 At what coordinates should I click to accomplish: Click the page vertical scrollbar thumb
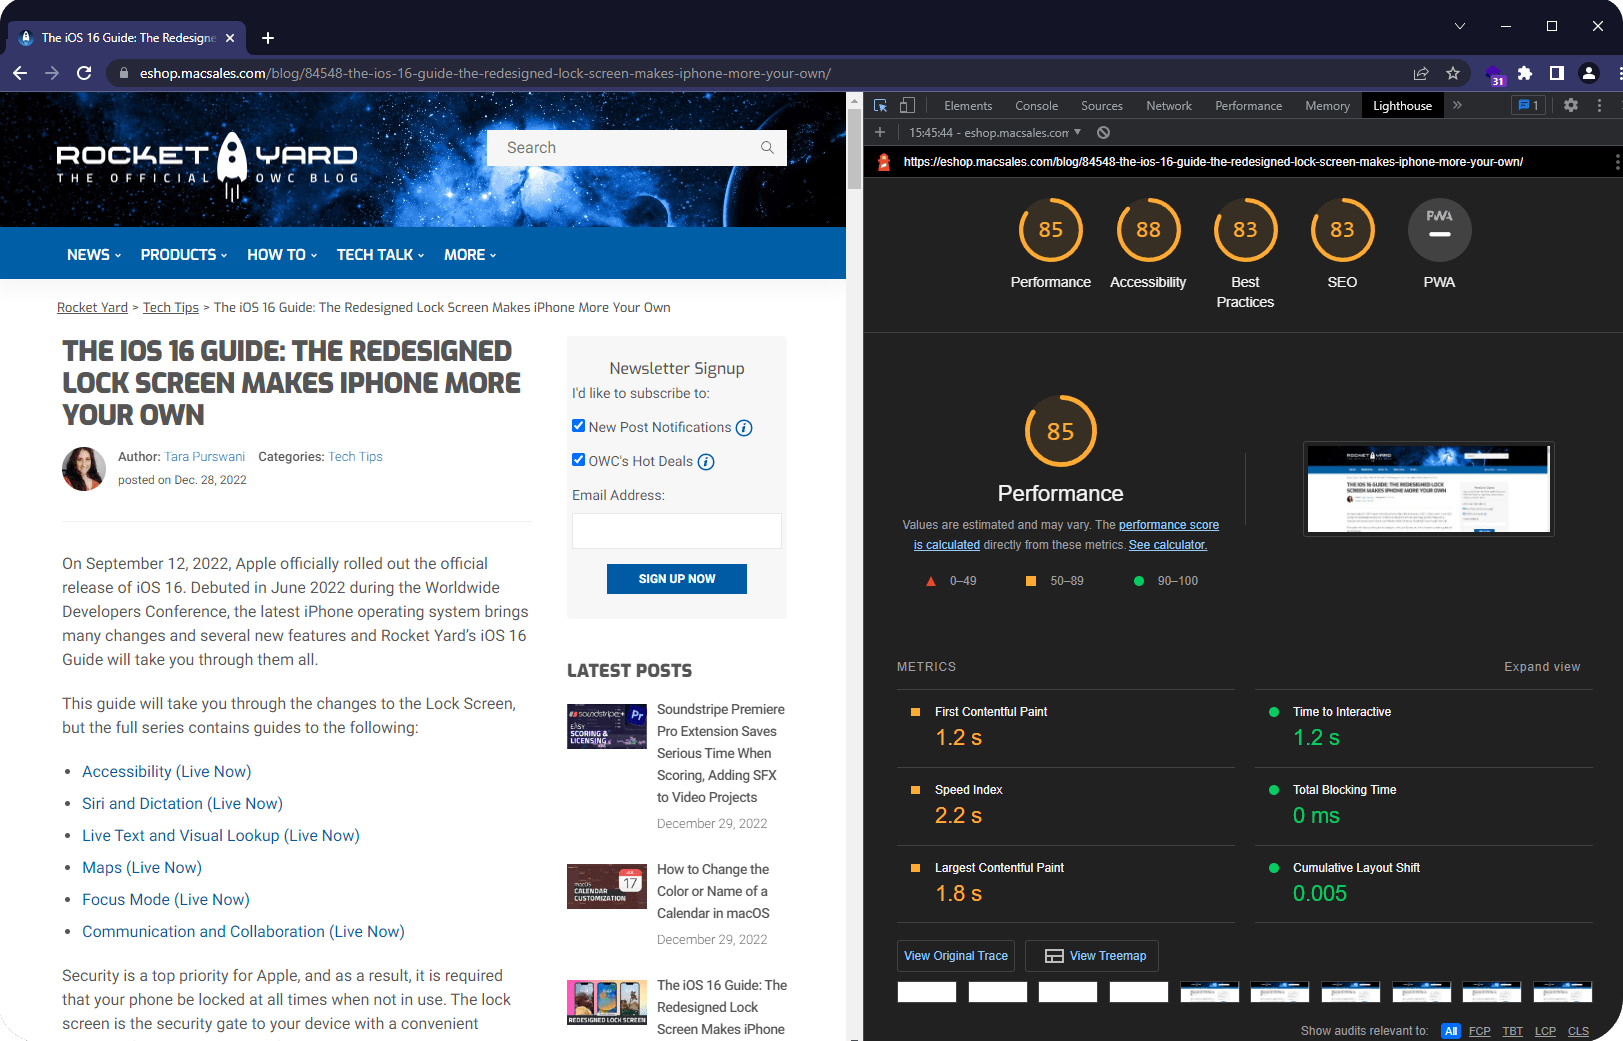[x=854, y=148]
